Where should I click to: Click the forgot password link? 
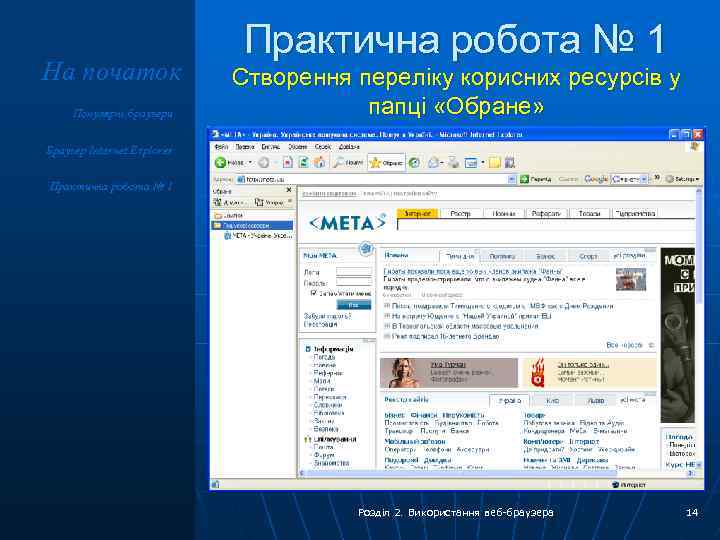click(x=327, y=316)
